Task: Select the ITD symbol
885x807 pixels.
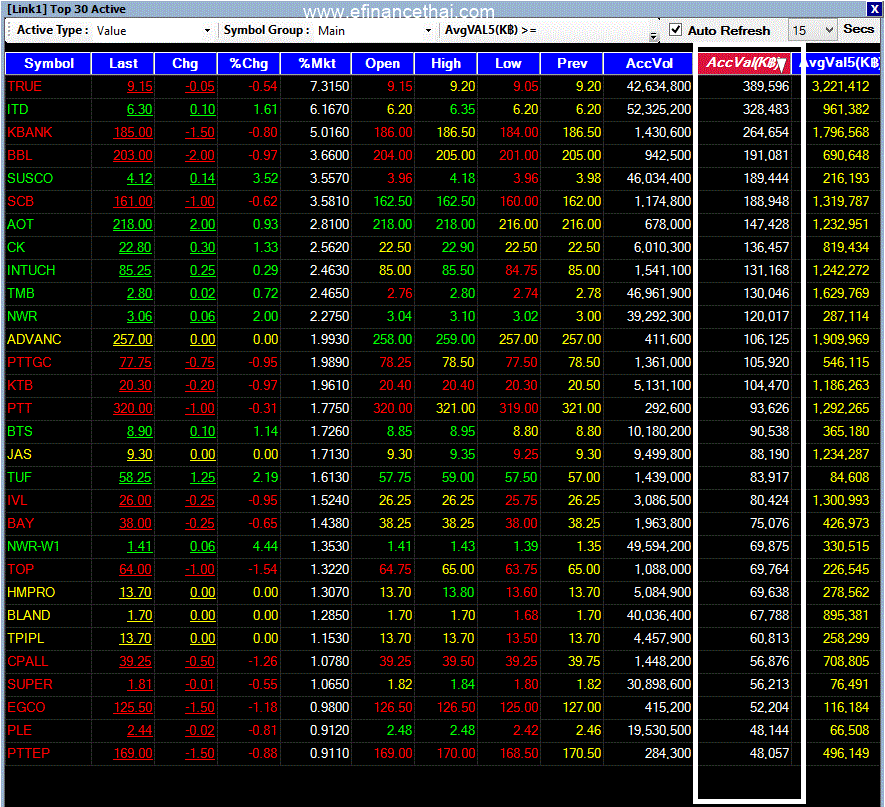Action: (x=17, y=109)
